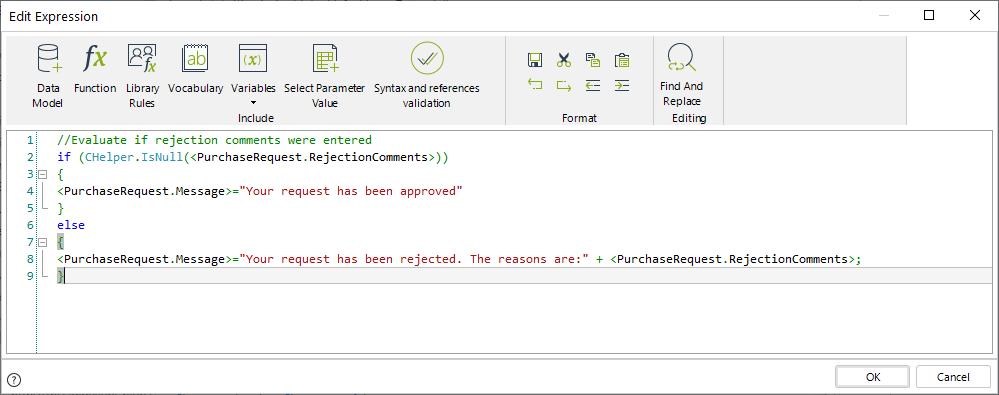Open the help question mark icon
The width and height of the screenshot is (999, 395).
pyautogui.click(x=14, y=380)
